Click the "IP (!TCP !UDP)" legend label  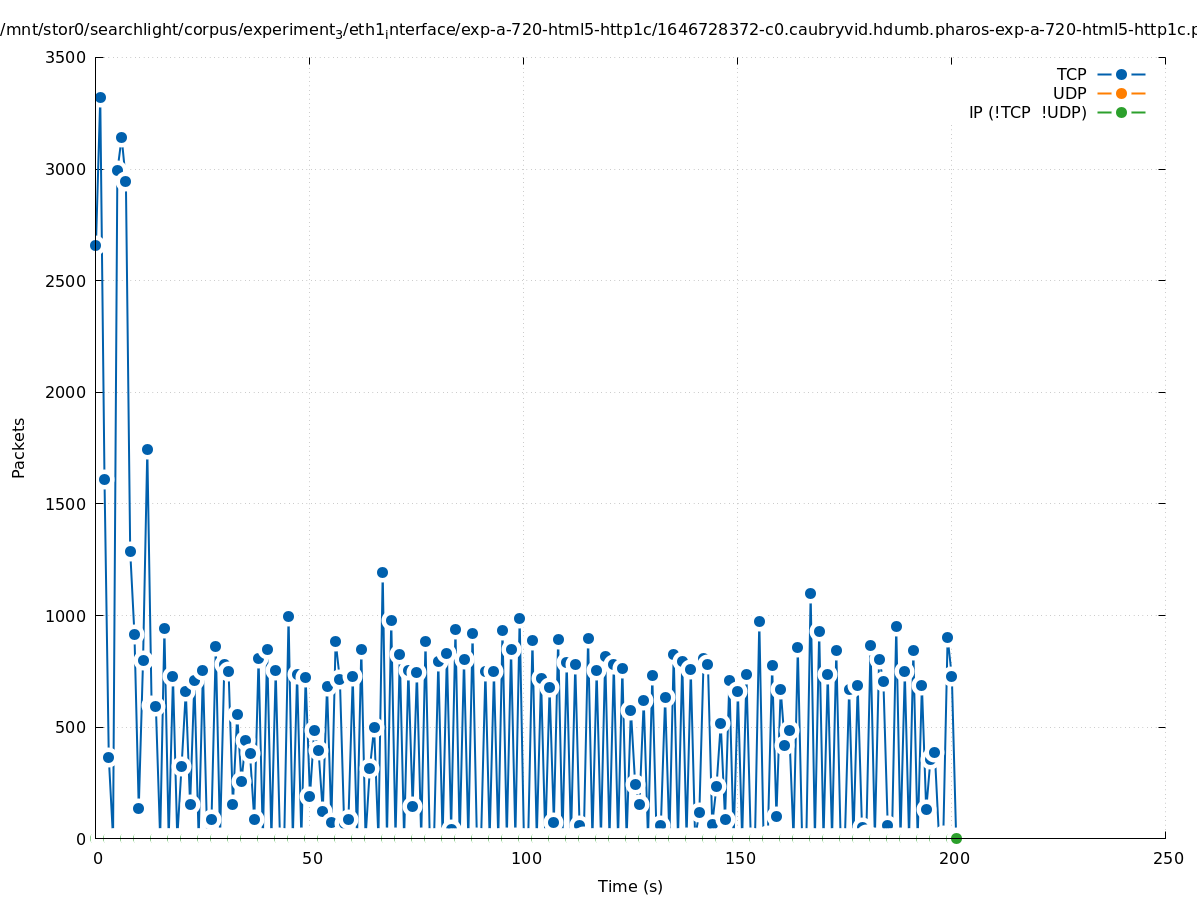coord(1027,112)
